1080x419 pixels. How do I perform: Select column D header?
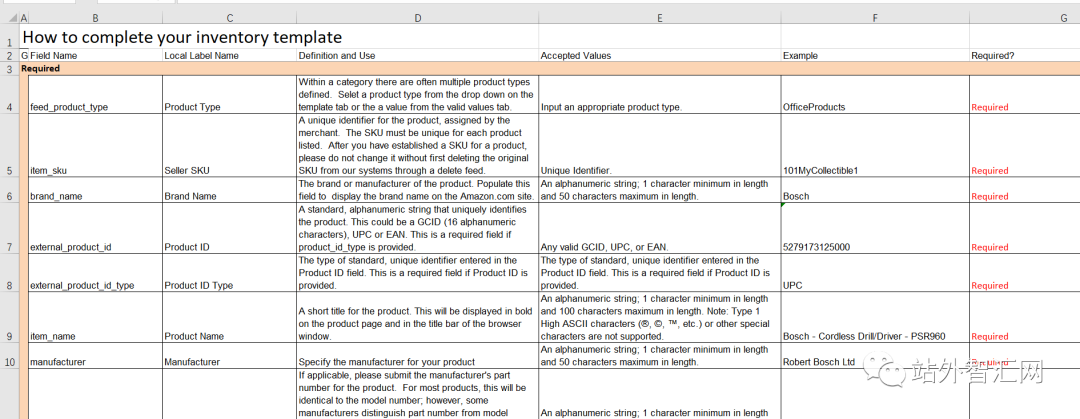417,18
